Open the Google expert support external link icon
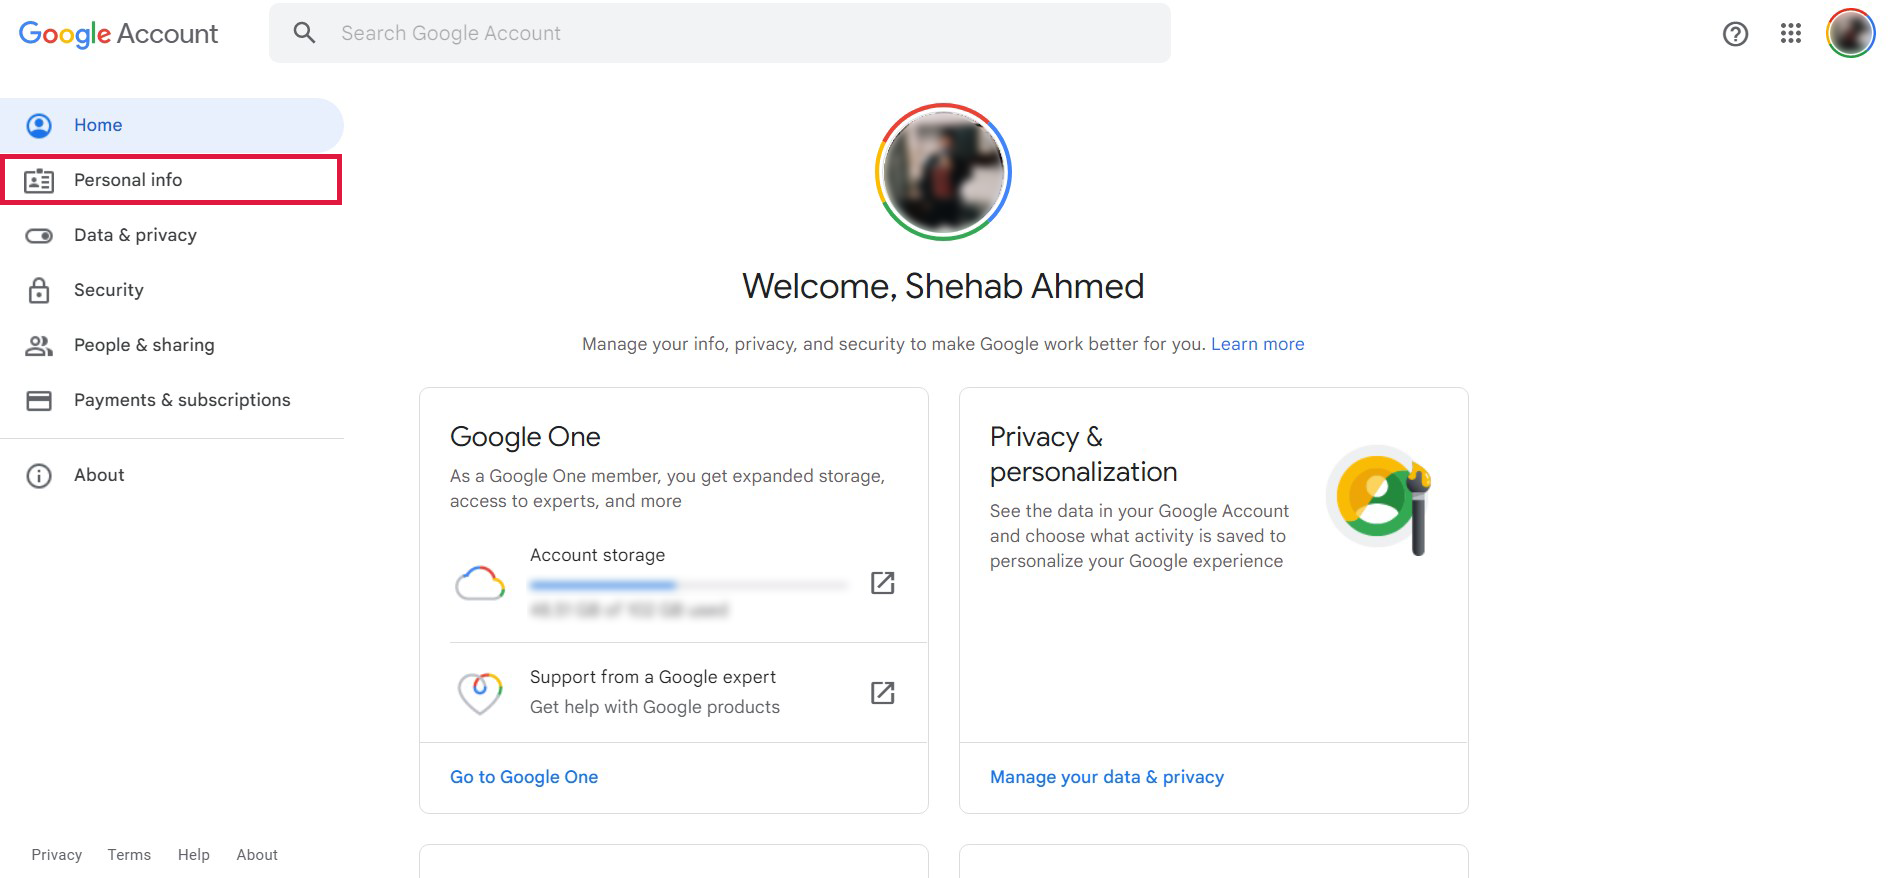This screenshot has width=1892, height=878. [882, 693]
